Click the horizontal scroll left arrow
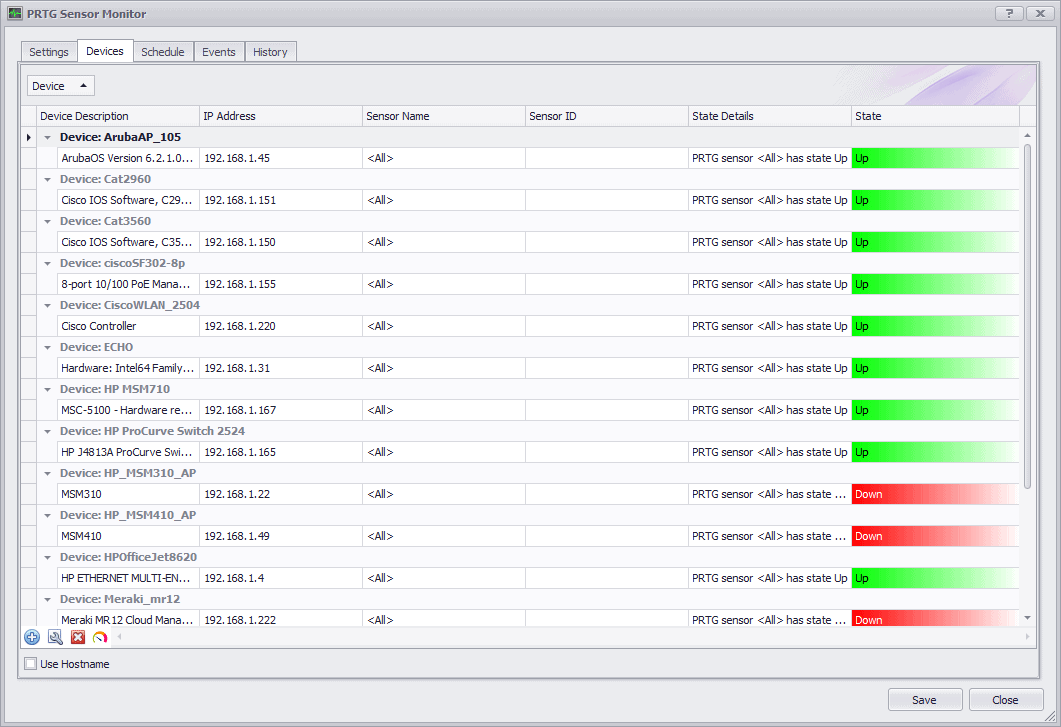 pos(119,636)
